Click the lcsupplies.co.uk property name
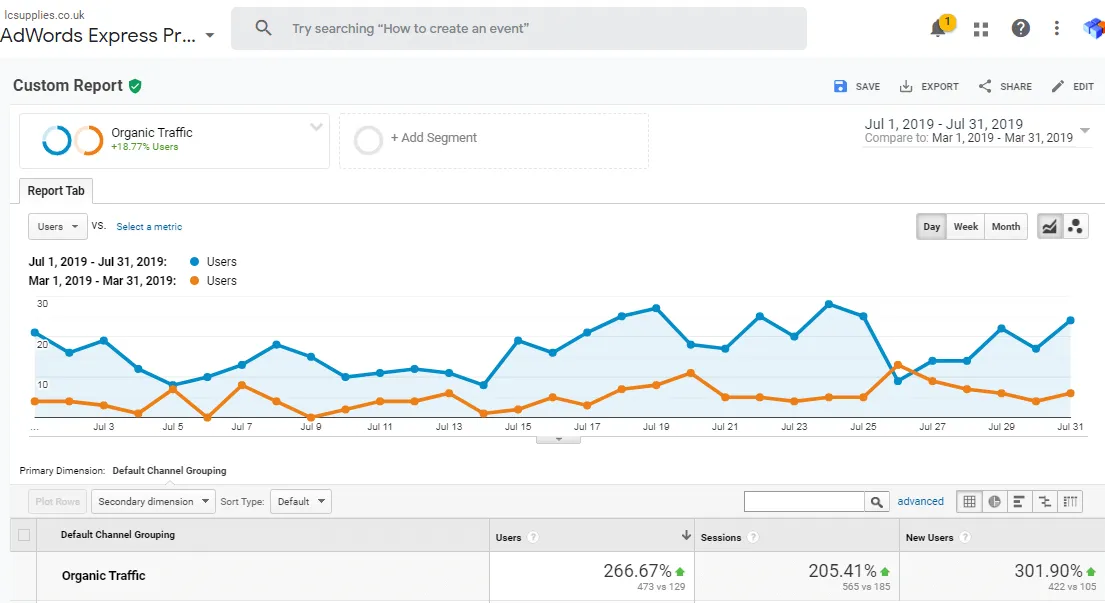The width and height of the screenshot is (1105, 603). click(x=44, y=15)
